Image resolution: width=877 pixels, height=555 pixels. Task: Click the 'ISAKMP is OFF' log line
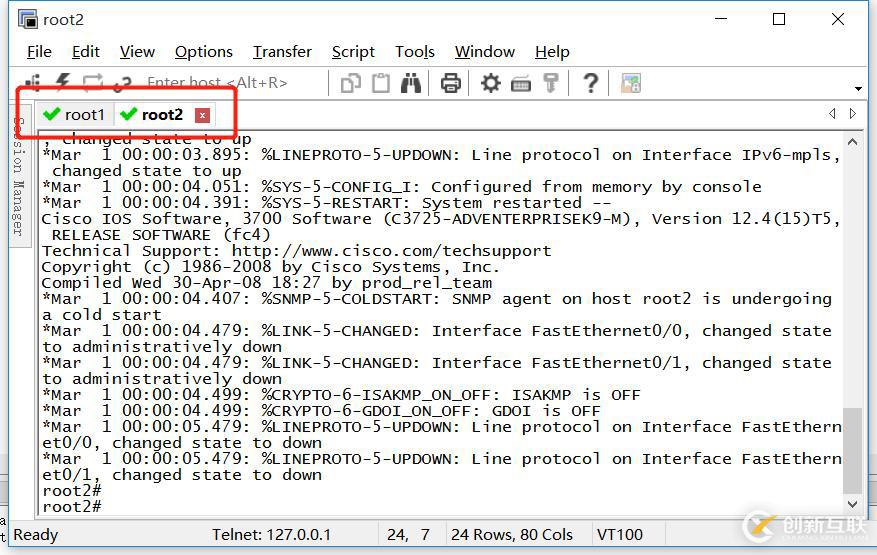coord(341,395)
